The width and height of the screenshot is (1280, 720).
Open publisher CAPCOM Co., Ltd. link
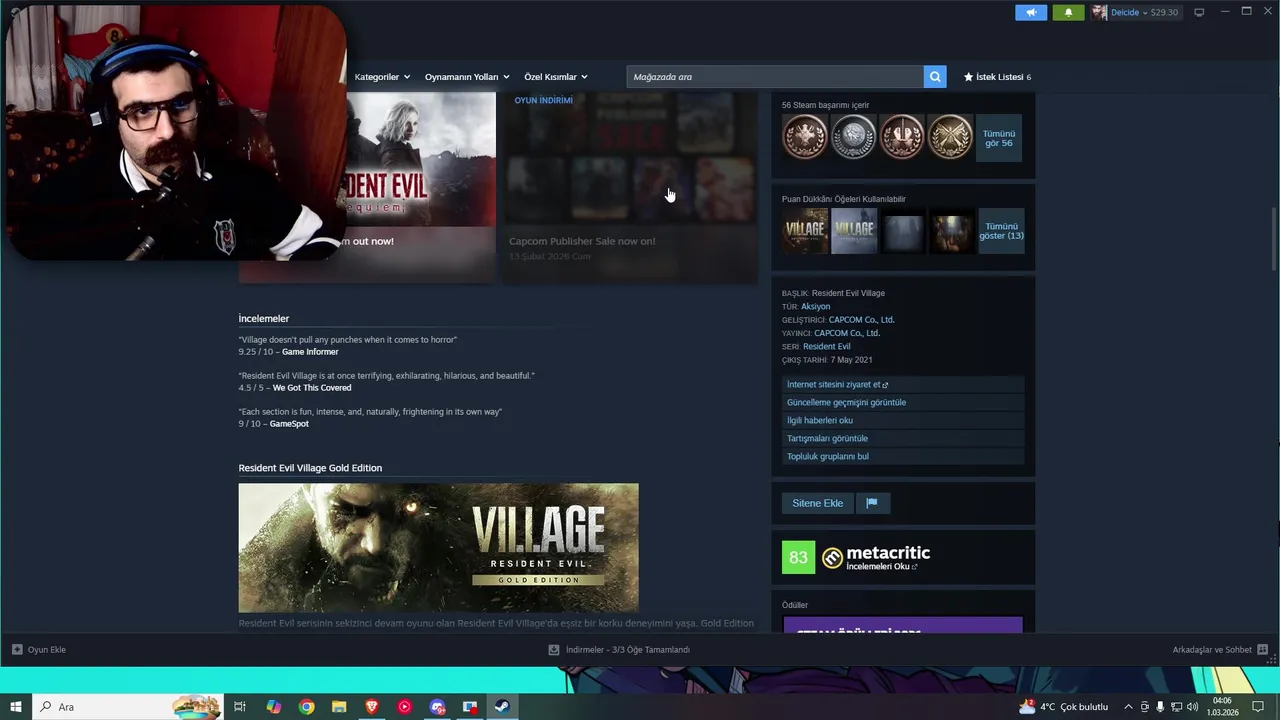pyautogui.click(x=847, y=333)
